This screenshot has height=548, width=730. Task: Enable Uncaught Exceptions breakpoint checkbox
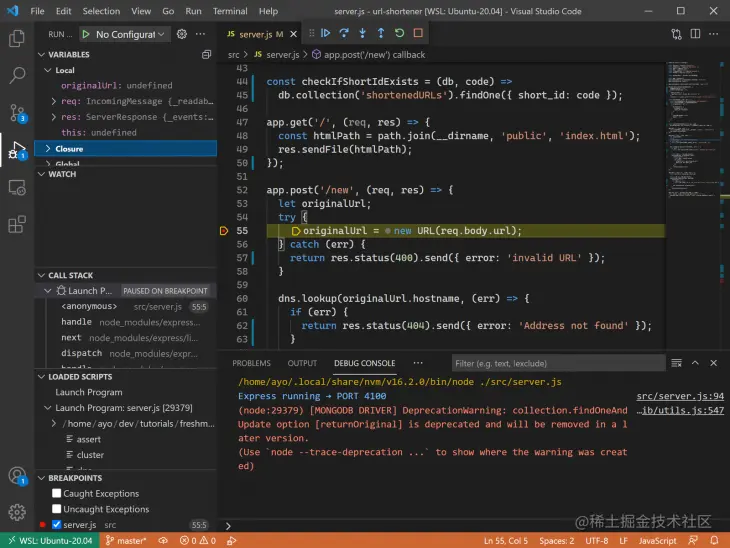pyautogui.click(x=56, y=509)
